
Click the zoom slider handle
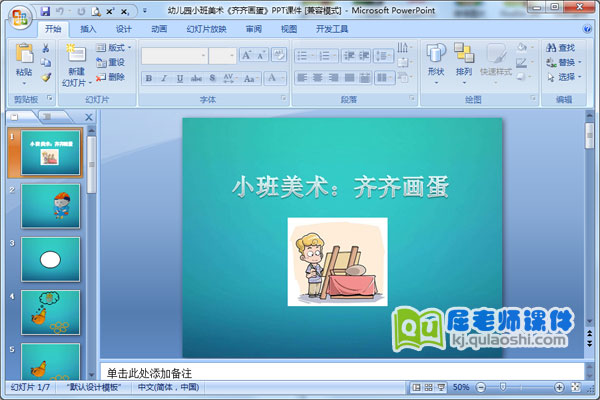point(503,387)
